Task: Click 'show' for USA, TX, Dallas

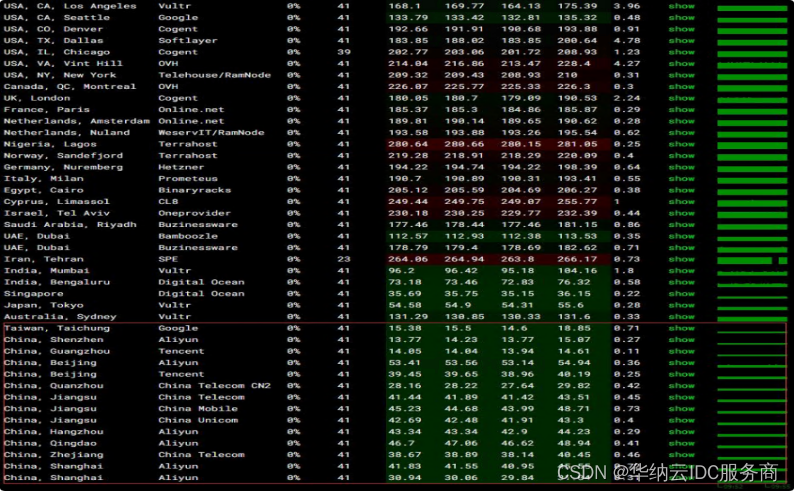Action: click(x=681, y=41)
